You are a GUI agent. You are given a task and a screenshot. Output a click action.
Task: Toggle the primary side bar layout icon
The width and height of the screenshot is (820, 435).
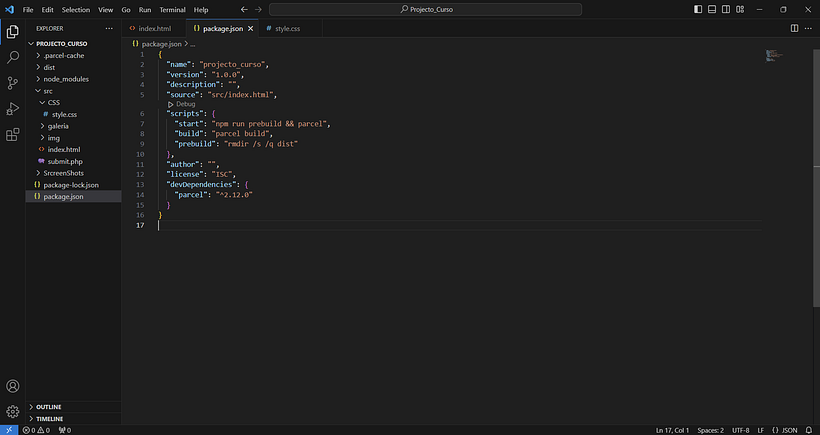pos(698,9)
